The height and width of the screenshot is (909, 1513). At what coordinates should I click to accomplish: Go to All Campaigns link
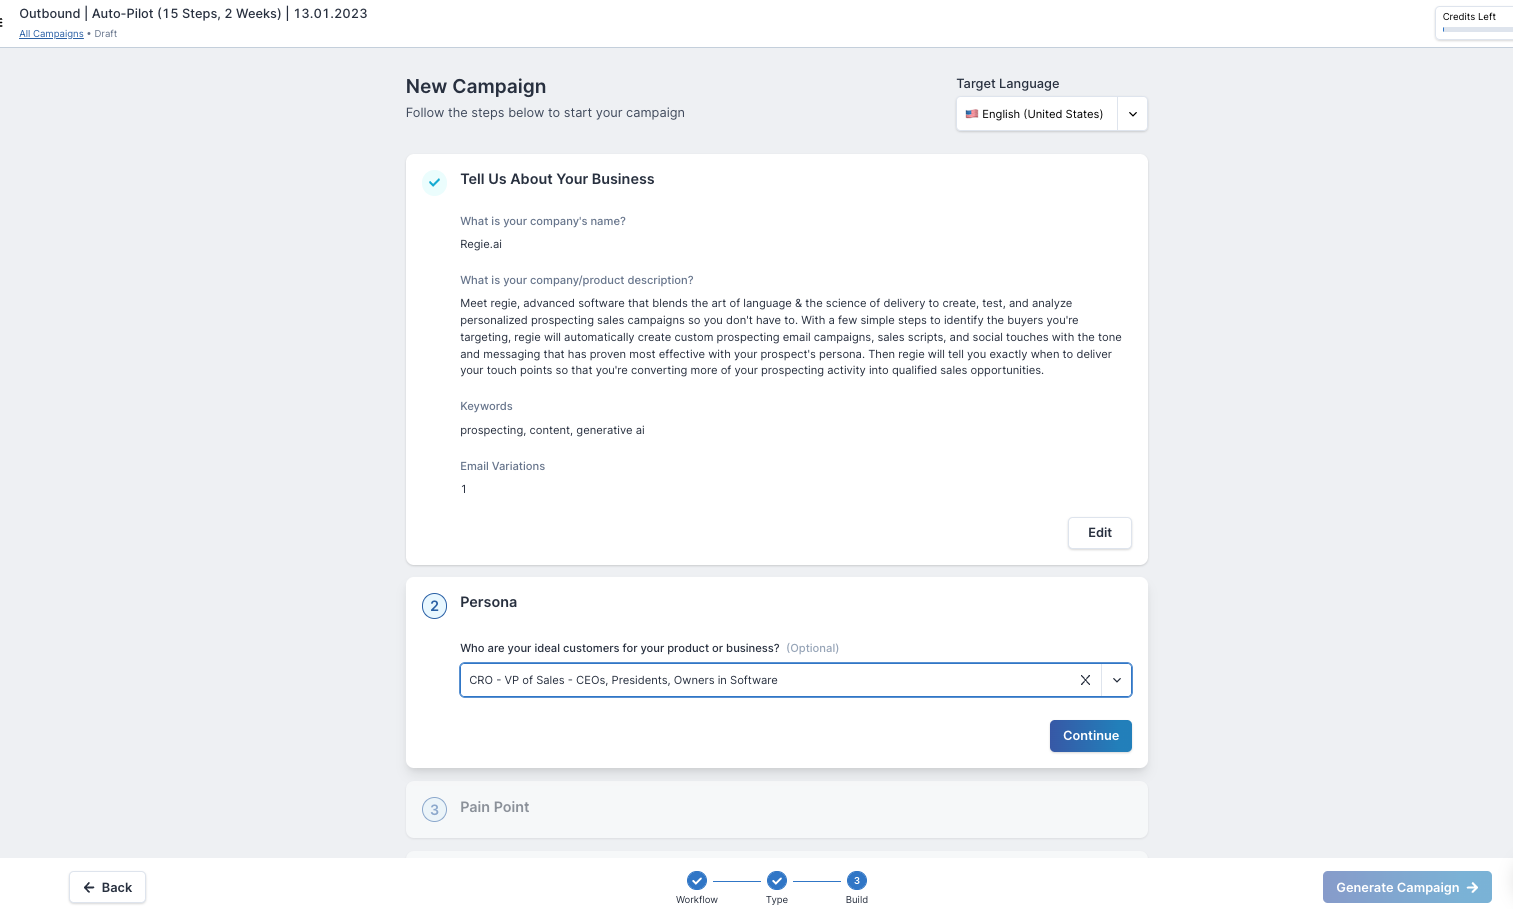(51, 34)
